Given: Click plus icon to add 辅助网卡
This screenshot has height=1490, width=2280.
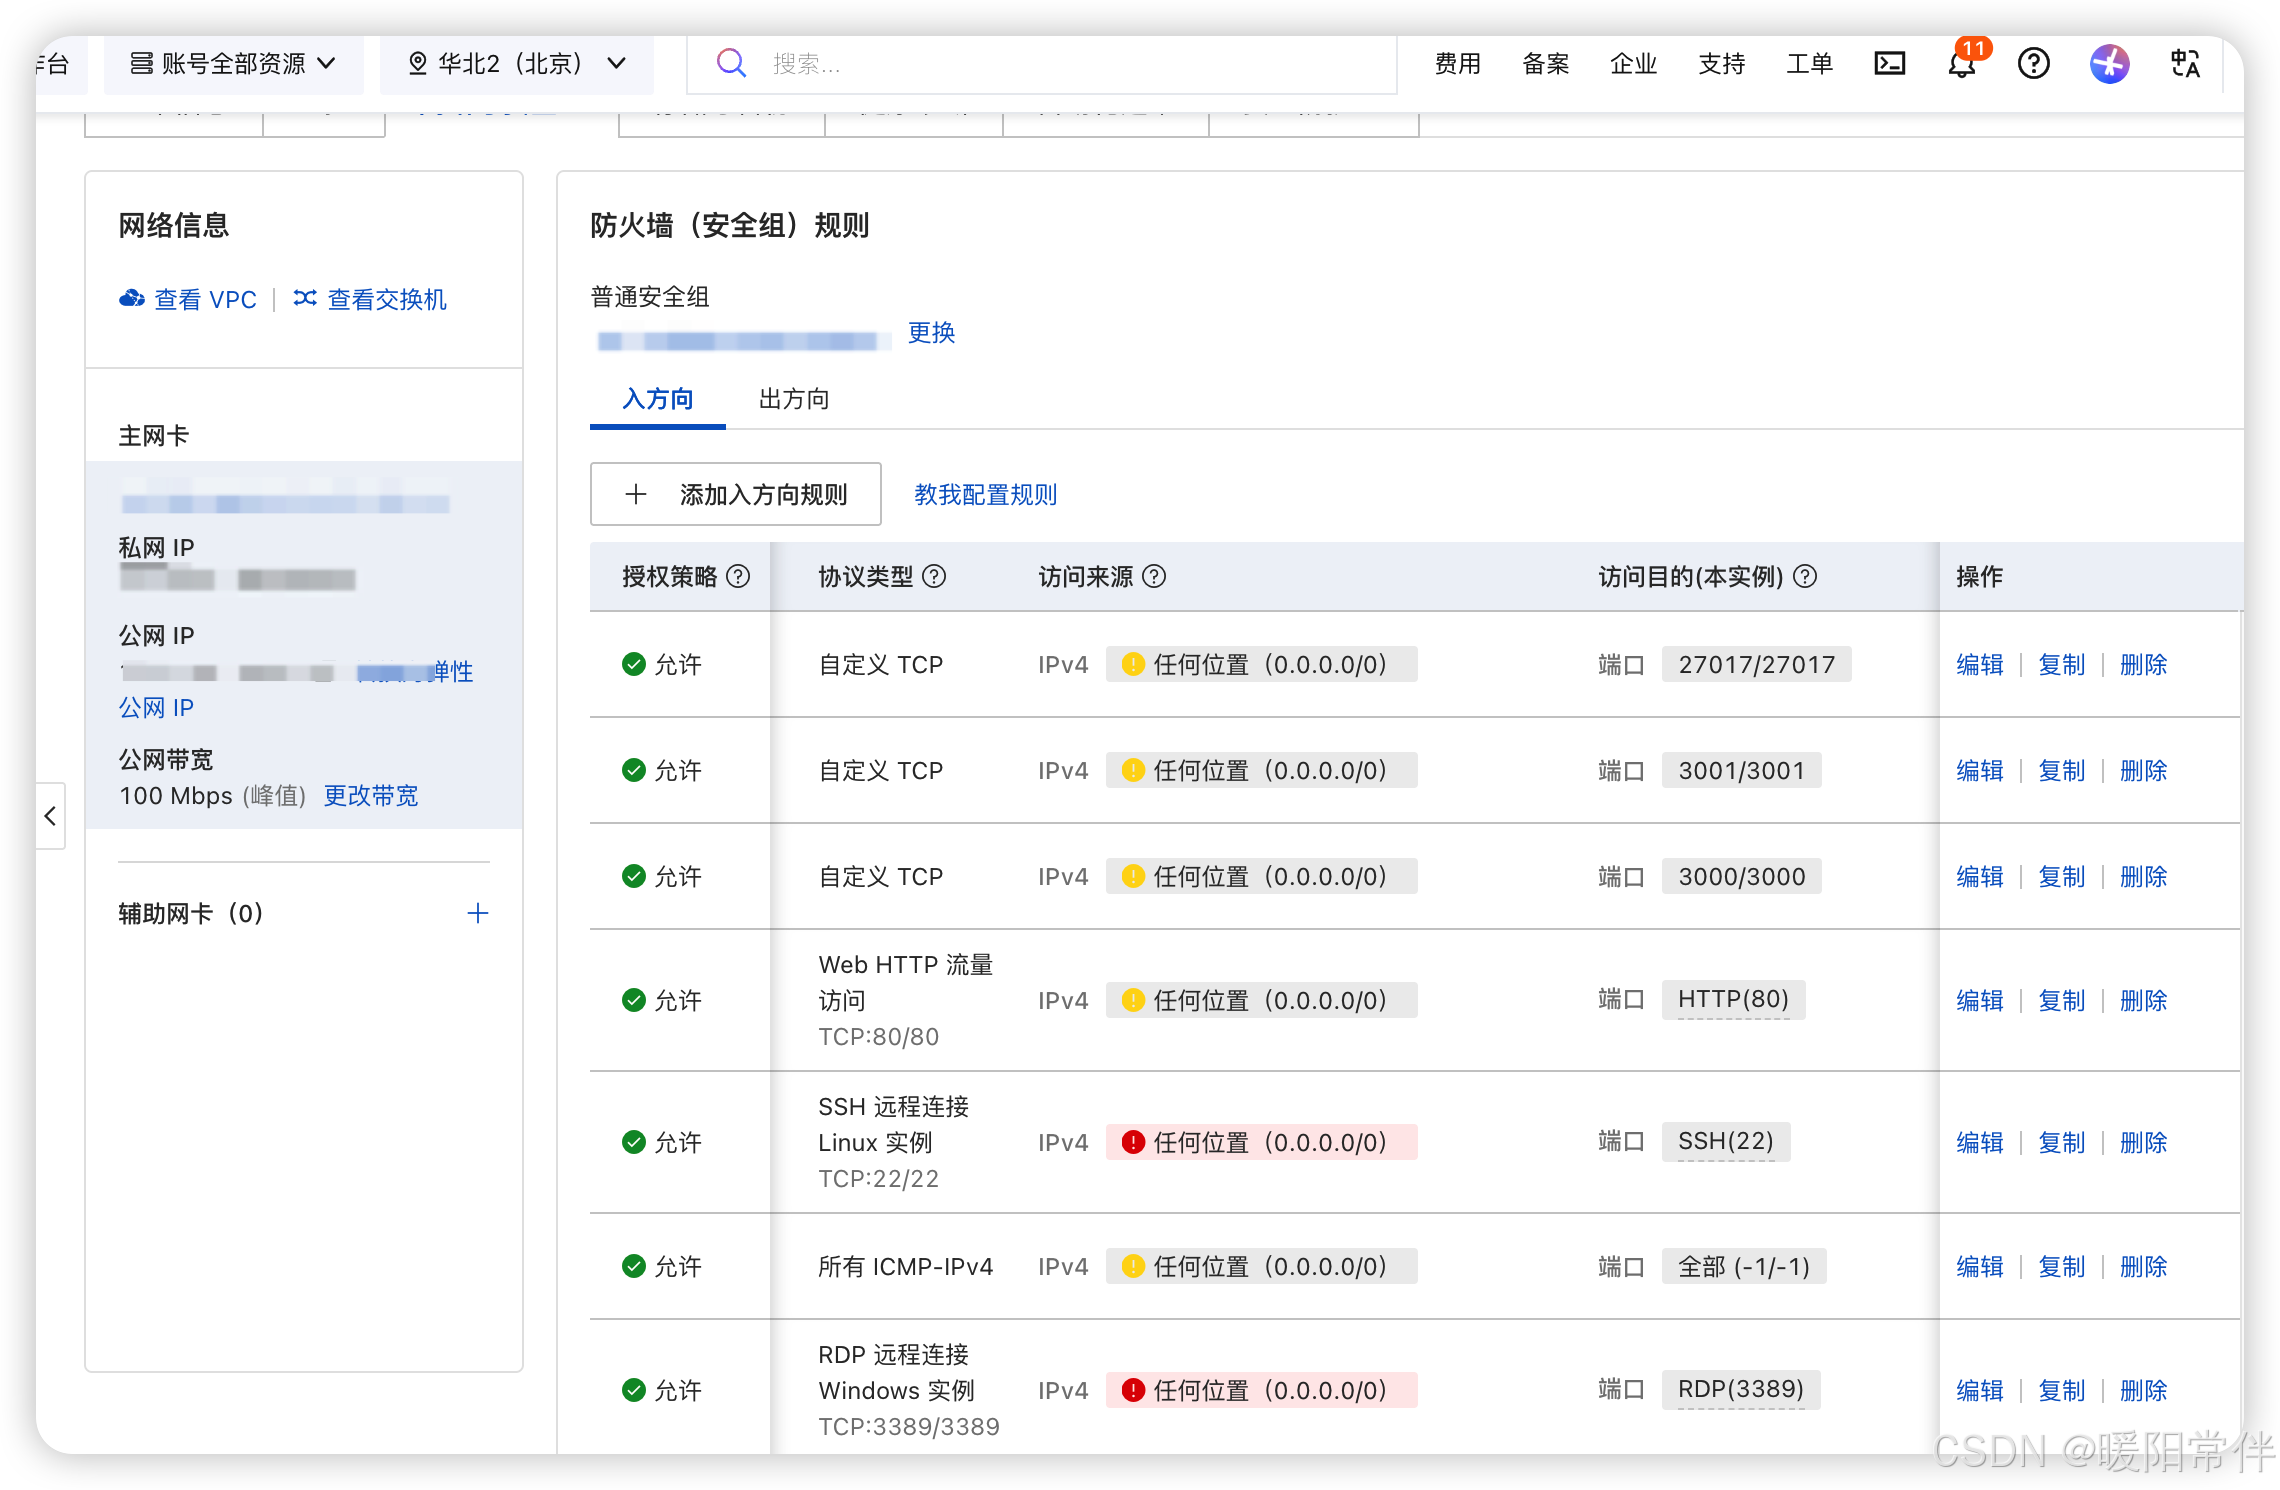Looking at the screenshot, I should pyautogui.click(x=478, y=913).
